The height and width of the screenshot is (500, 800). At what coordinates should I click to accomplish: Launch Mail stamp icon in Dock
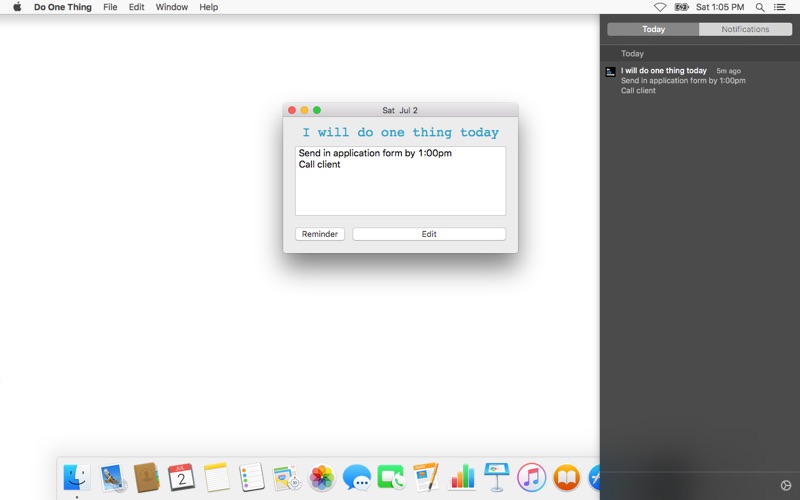point(113,478)
